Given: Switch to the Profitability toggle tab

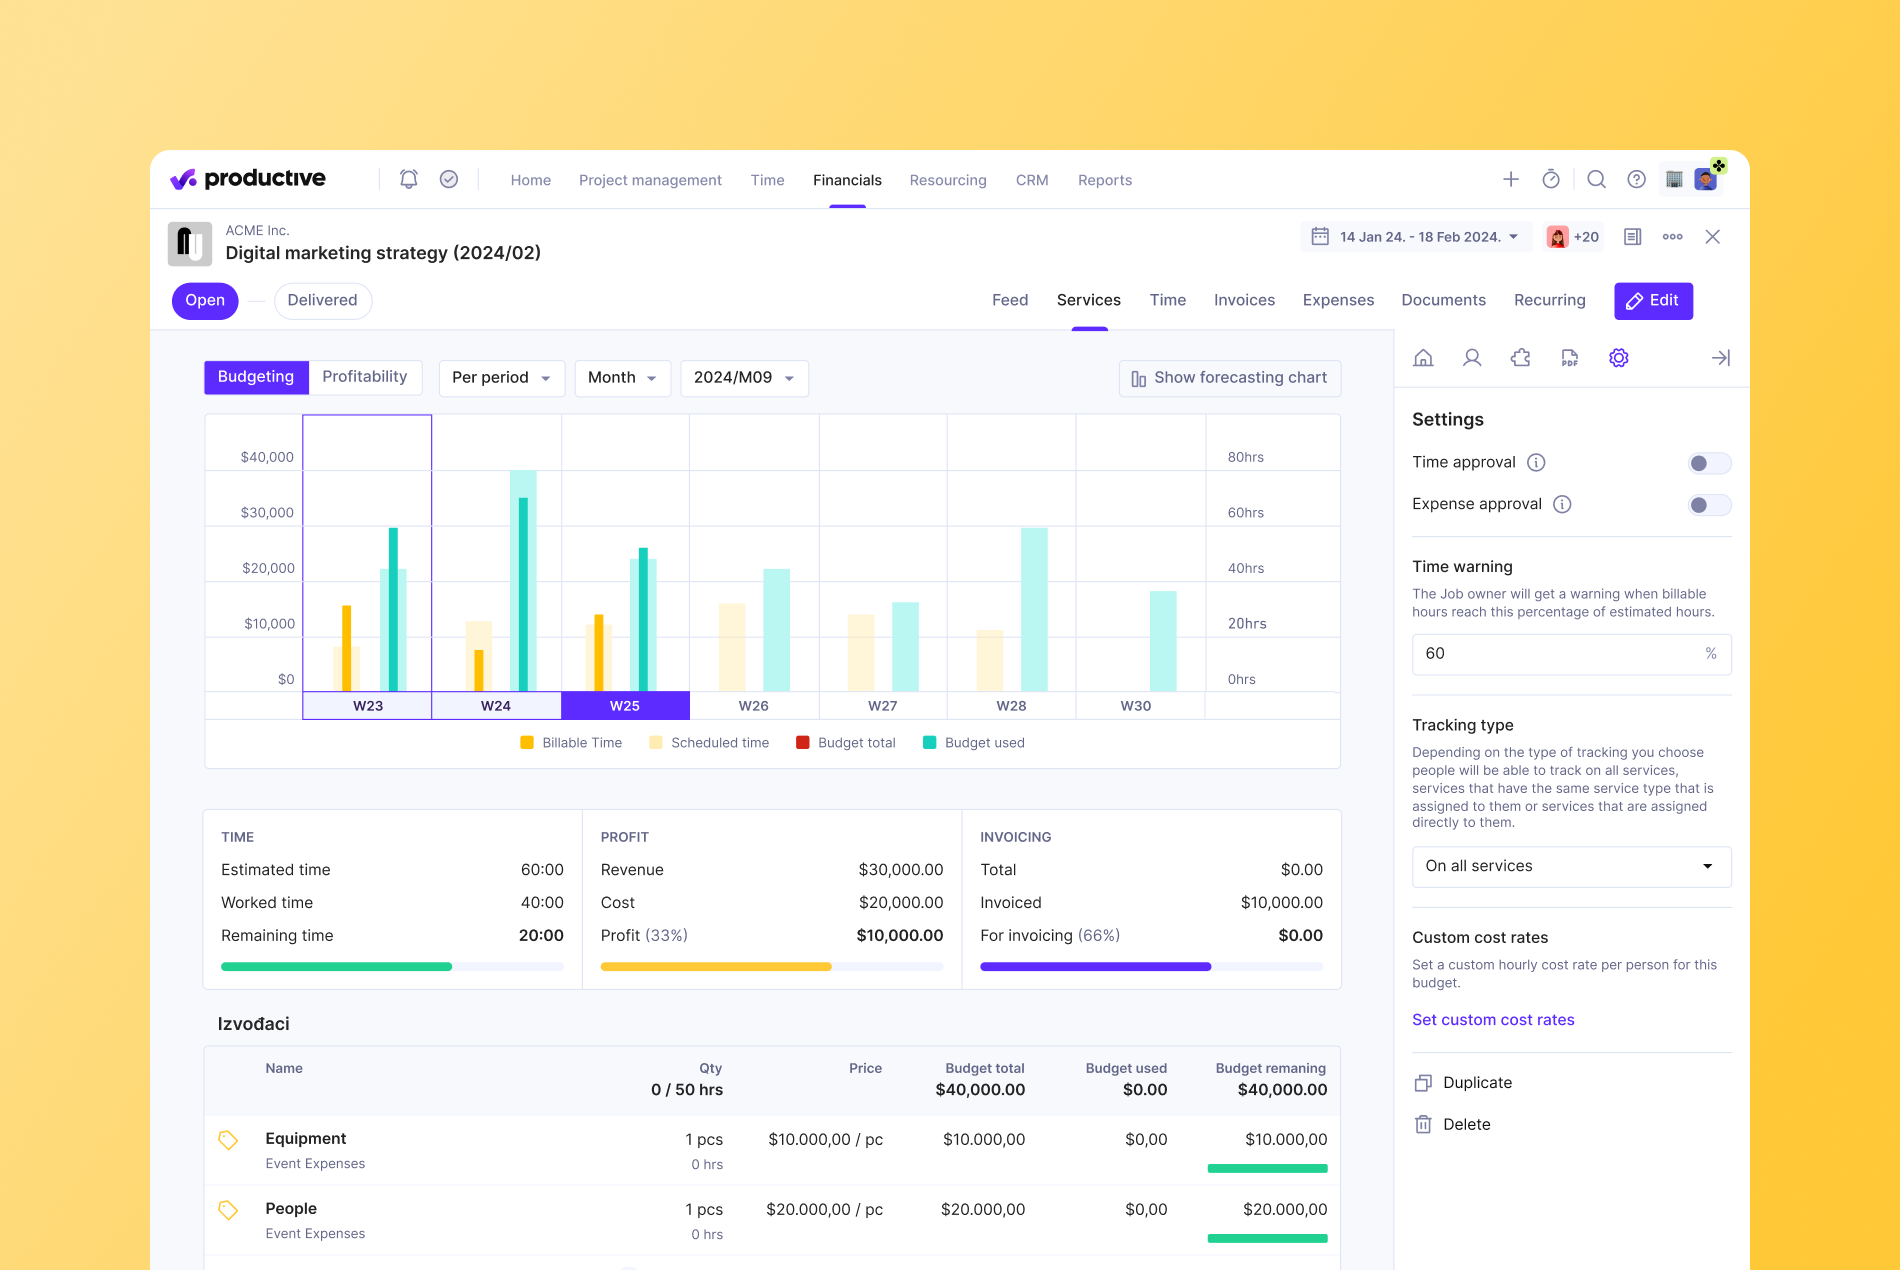Looking at the screenshot, I should pyautogui.click(x=365, y=377).
